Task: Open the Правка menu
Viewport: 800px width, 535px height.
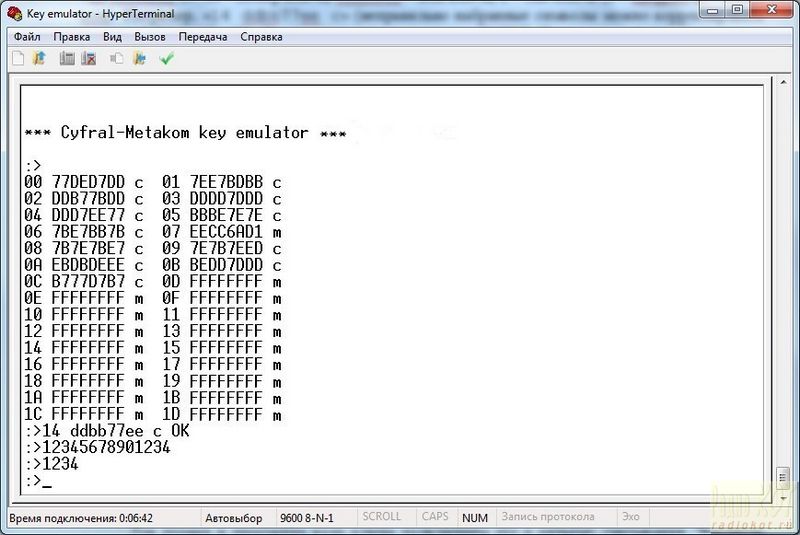Action: click(72, 37)
